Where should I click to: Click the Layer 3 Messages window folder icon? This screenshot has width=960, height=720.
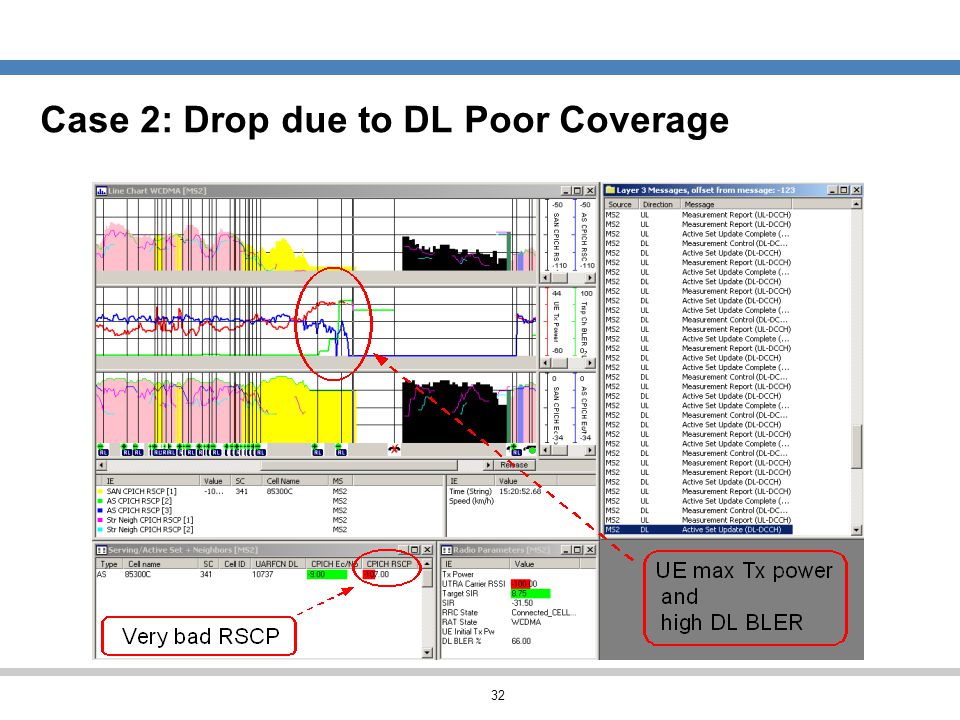point(610,190)
